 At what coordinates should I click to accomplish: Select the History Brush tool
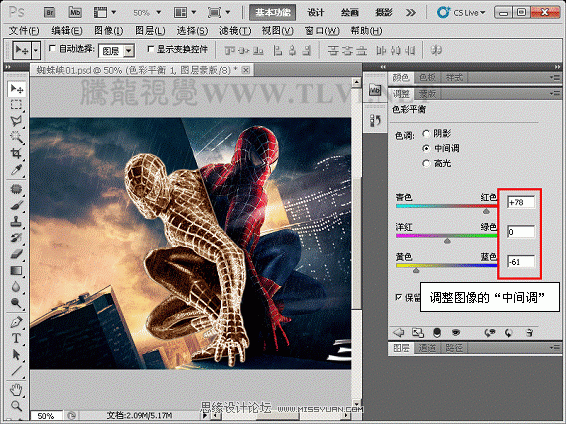[x=16, y=238]
